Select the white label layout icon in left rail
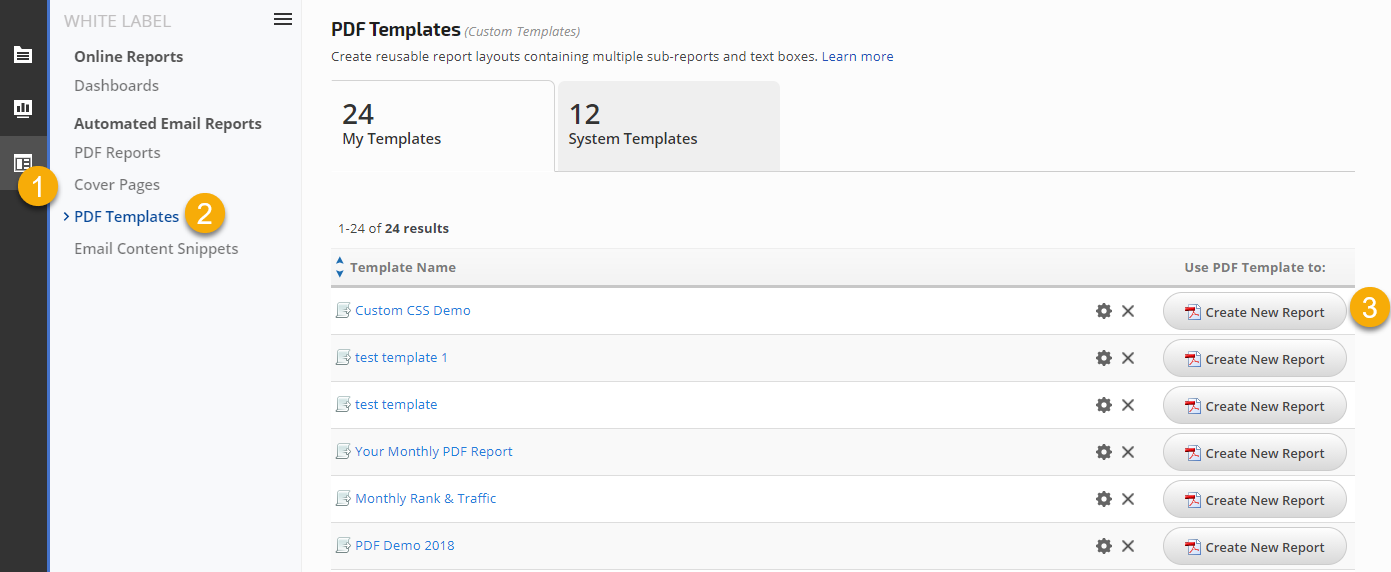The width and height of the screenshot is (1391, 572). click(22, 163)
